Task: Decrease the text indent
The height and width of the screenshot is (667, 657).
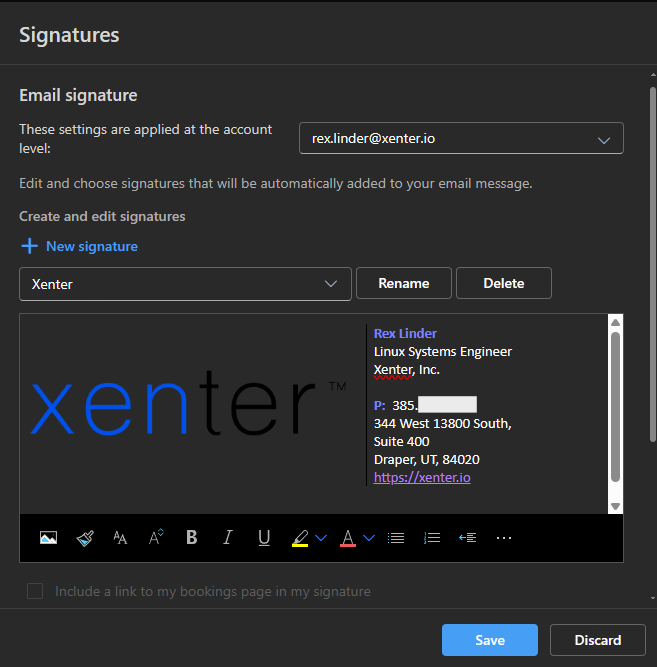Action: [x=467, y=538]
